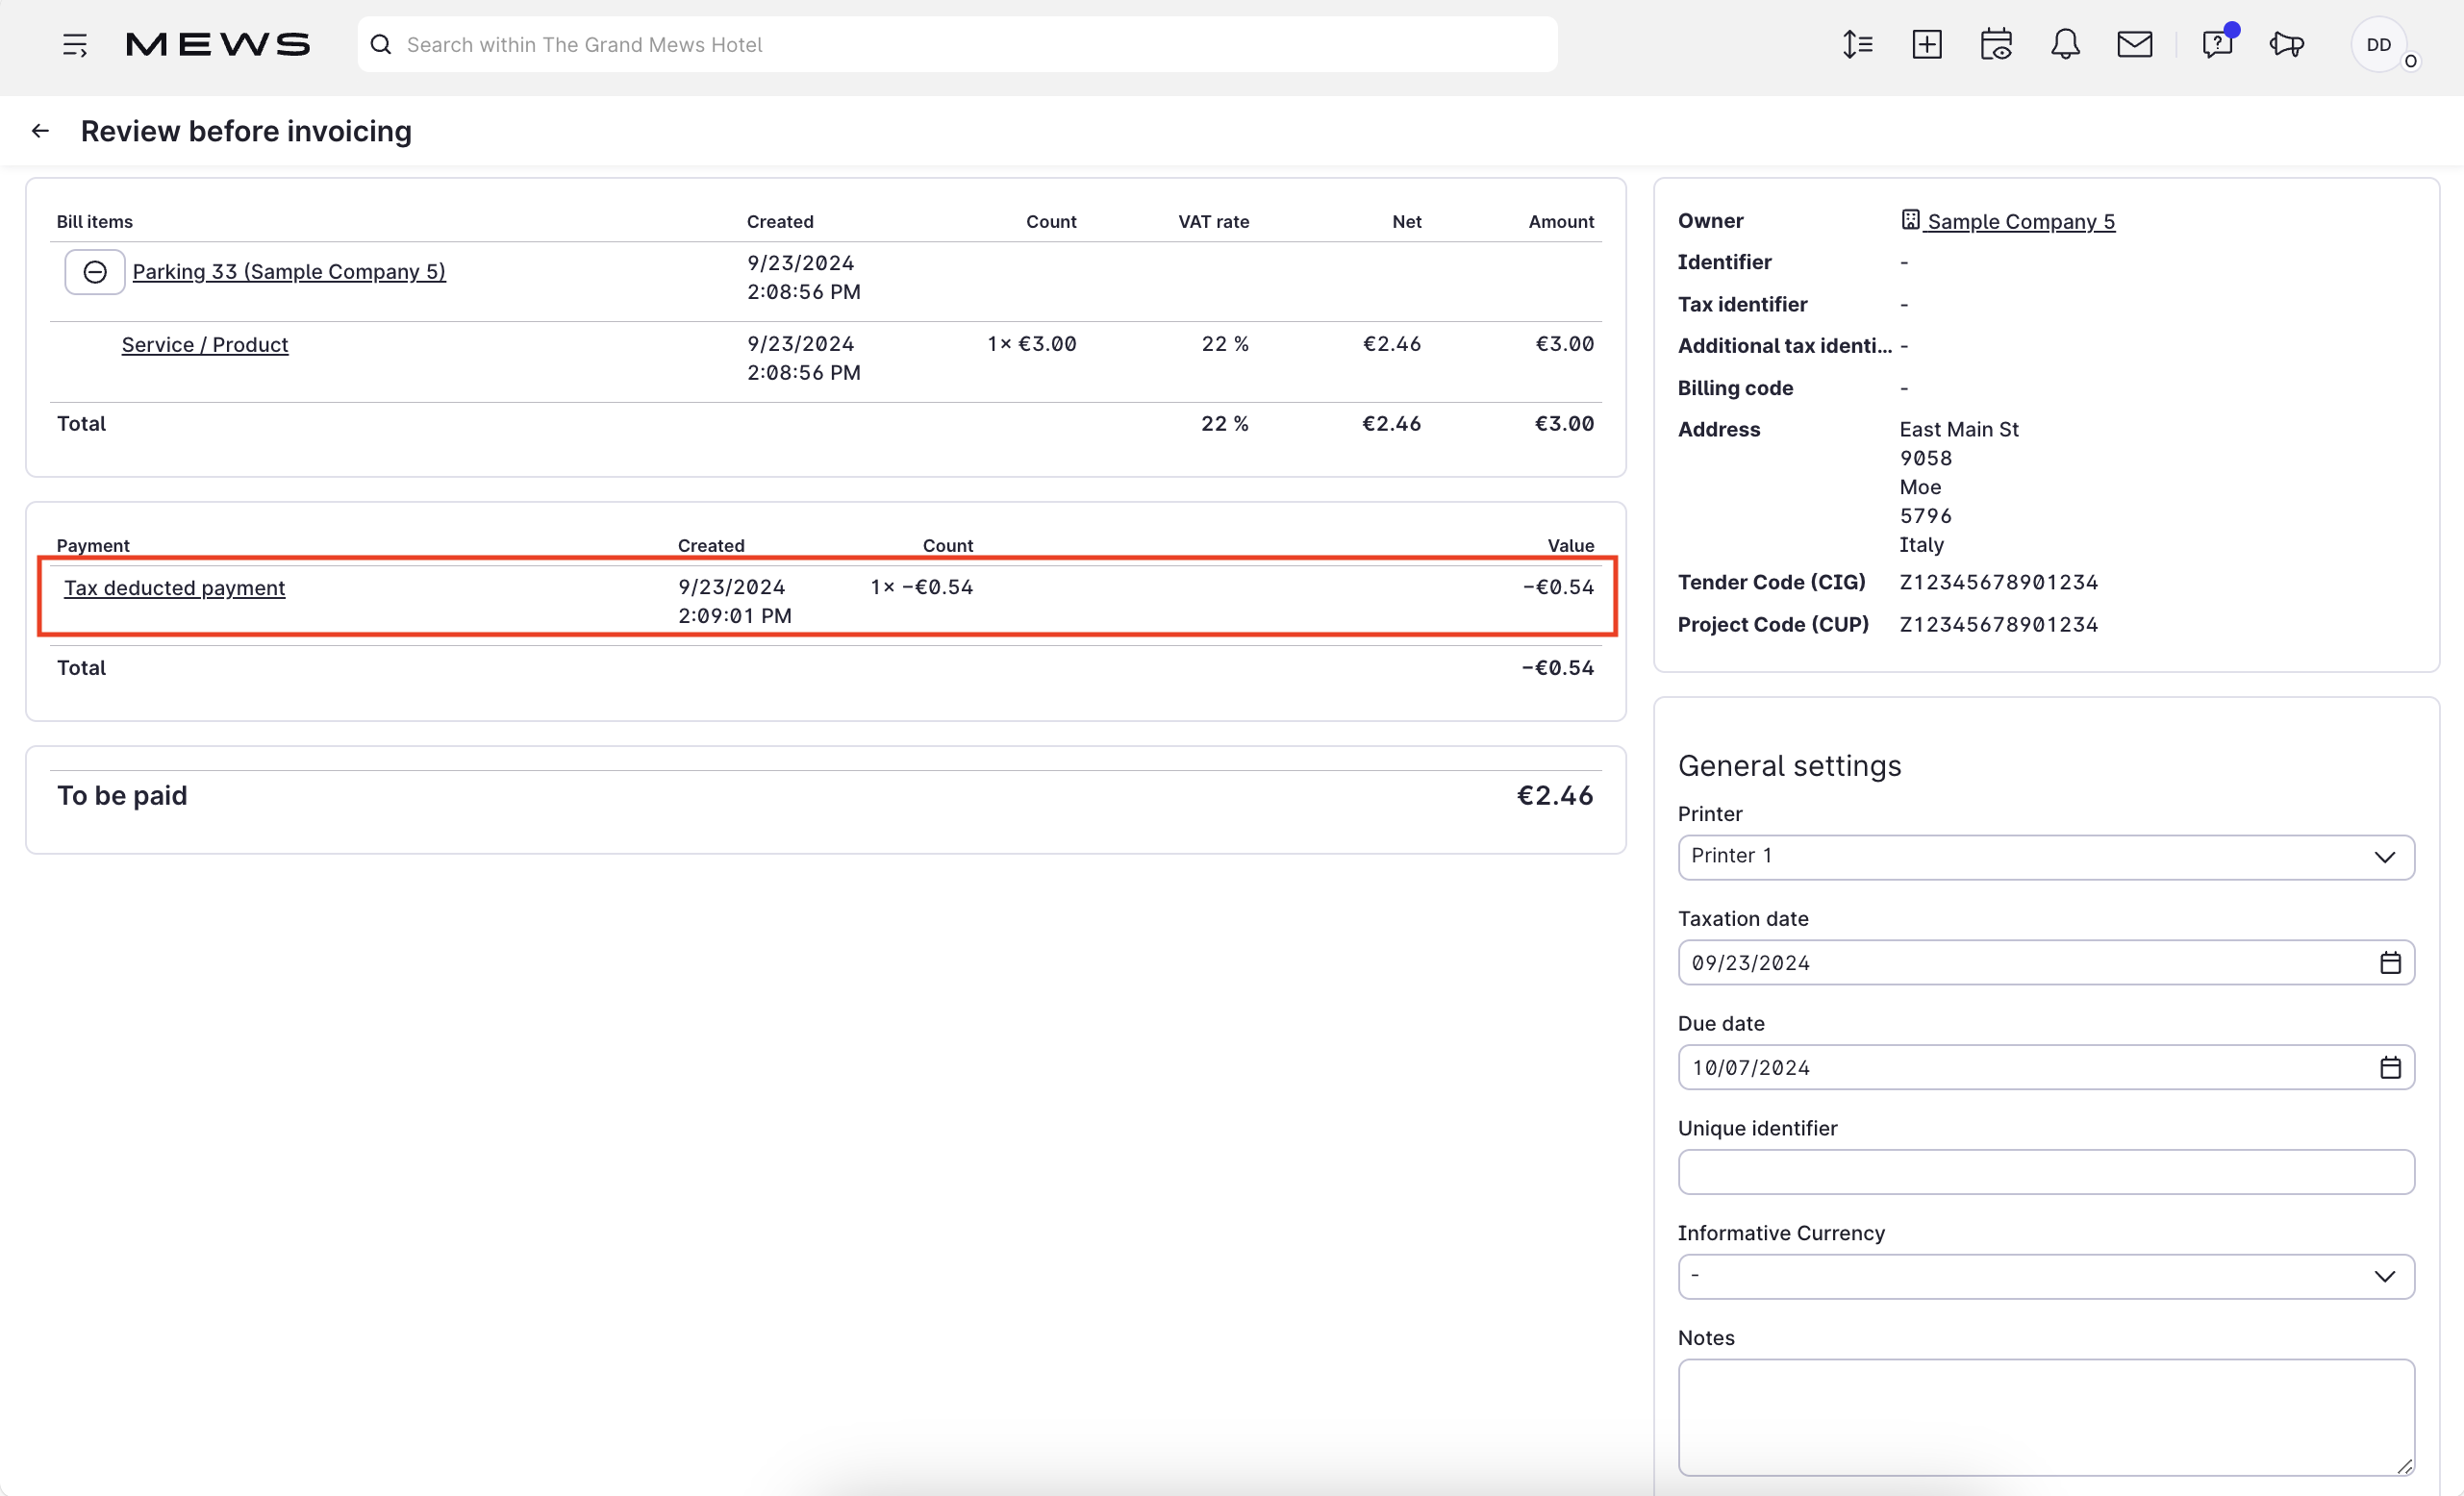Click the Taxation date field
Screen dimensions: 2464x1496
click(x=2046, y=963)
